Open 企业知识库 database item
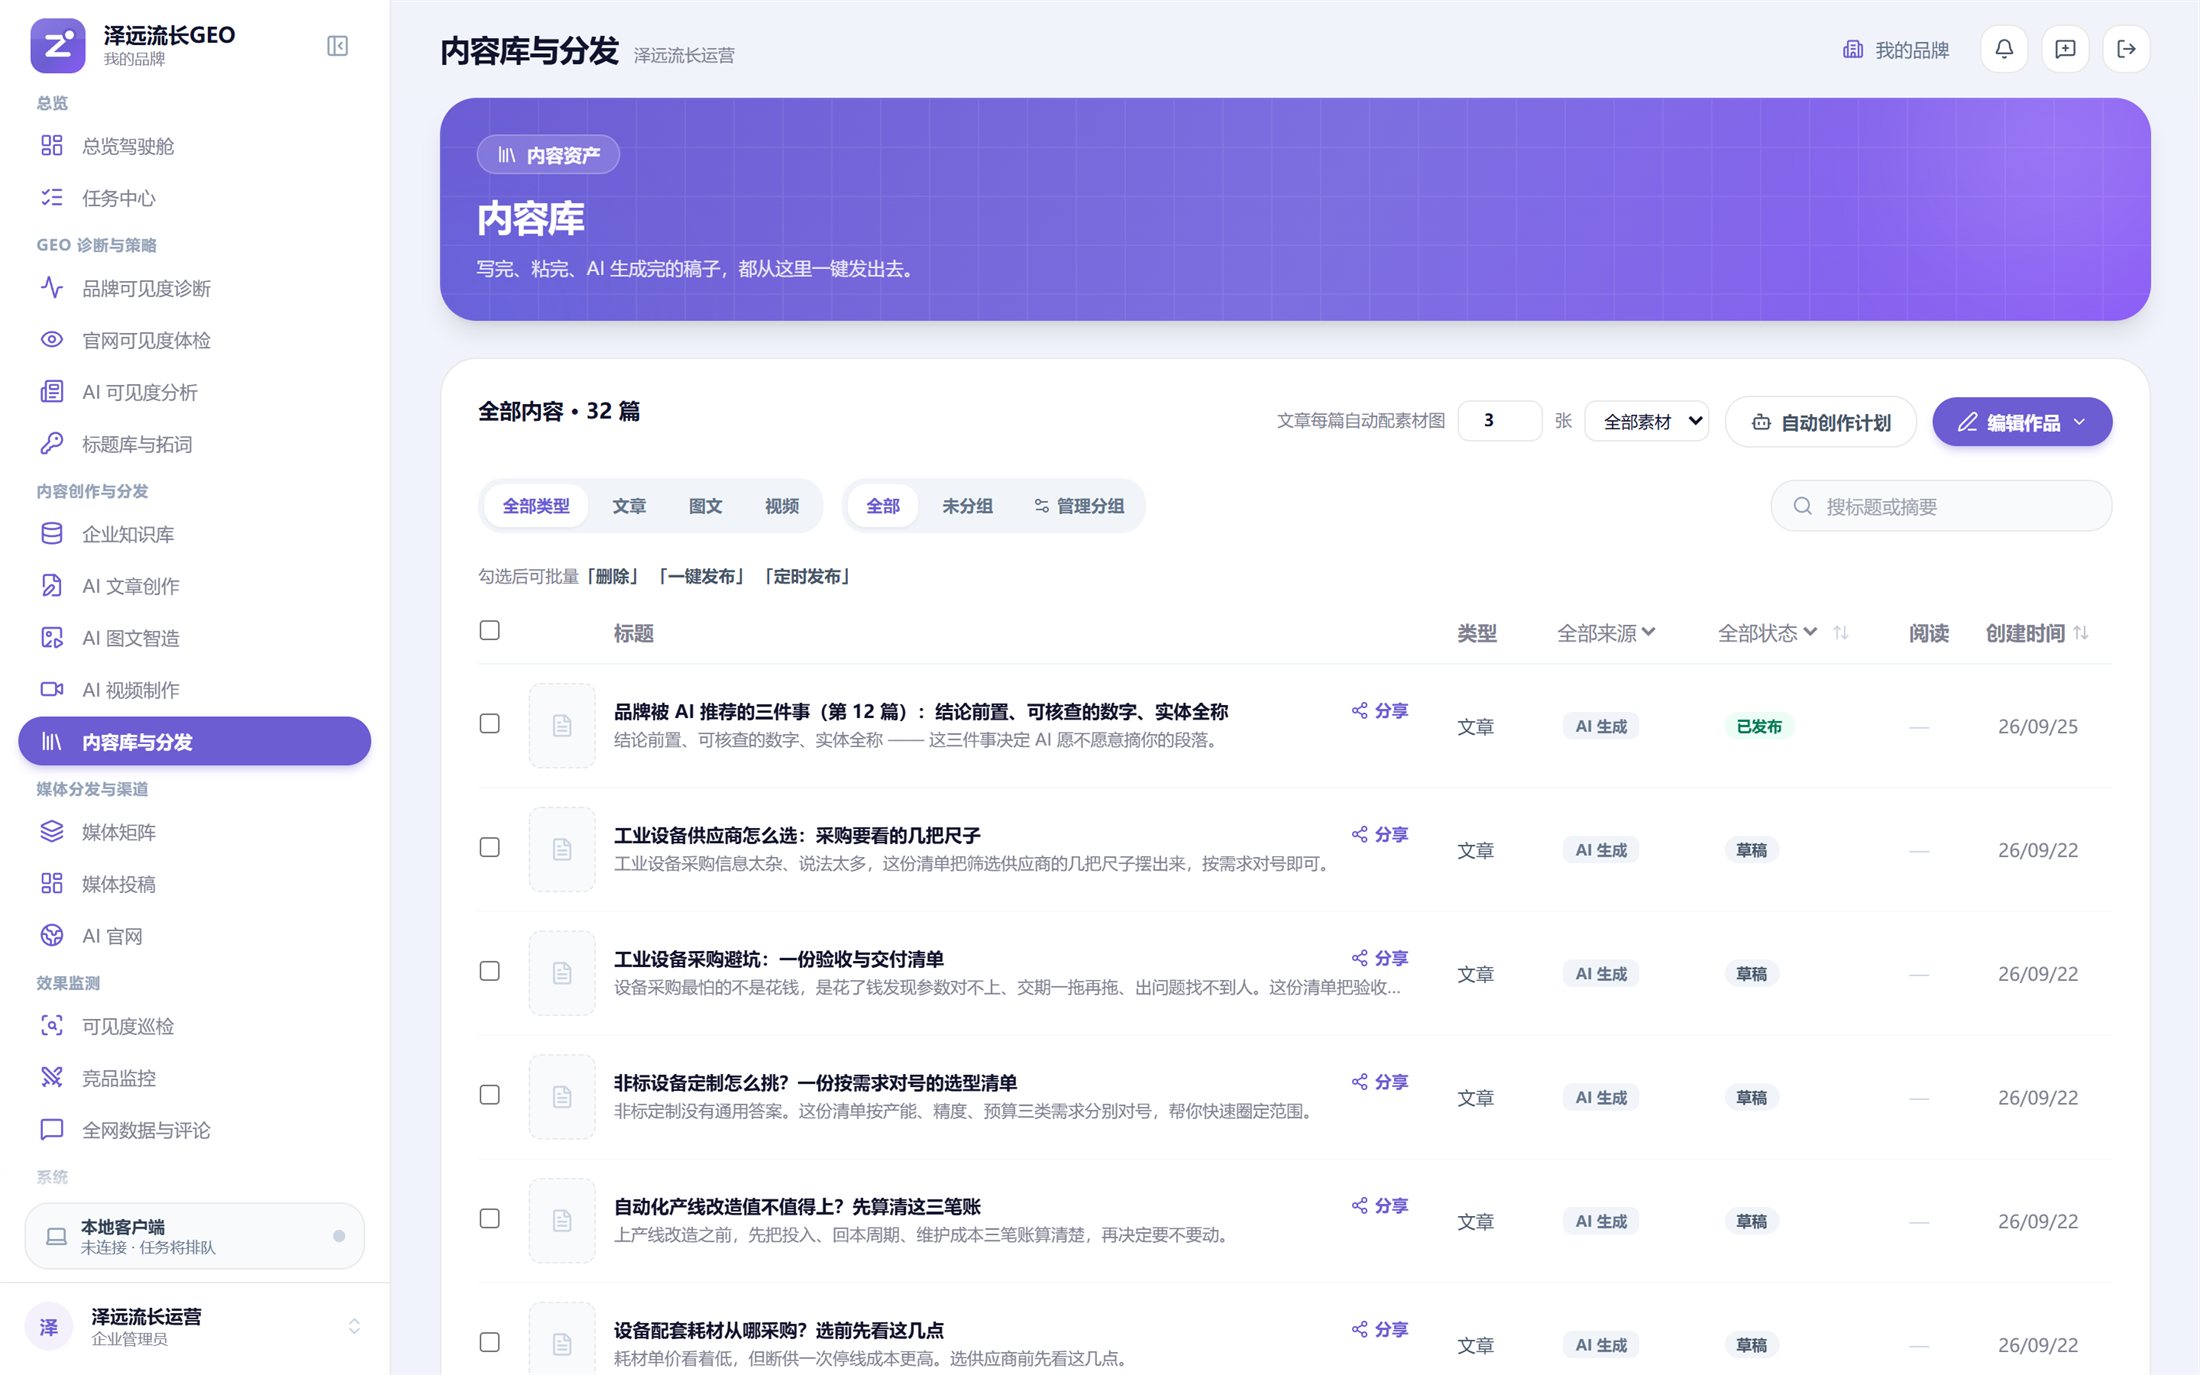Screen dimensions: 2200x1375 (x=195, y=534)
